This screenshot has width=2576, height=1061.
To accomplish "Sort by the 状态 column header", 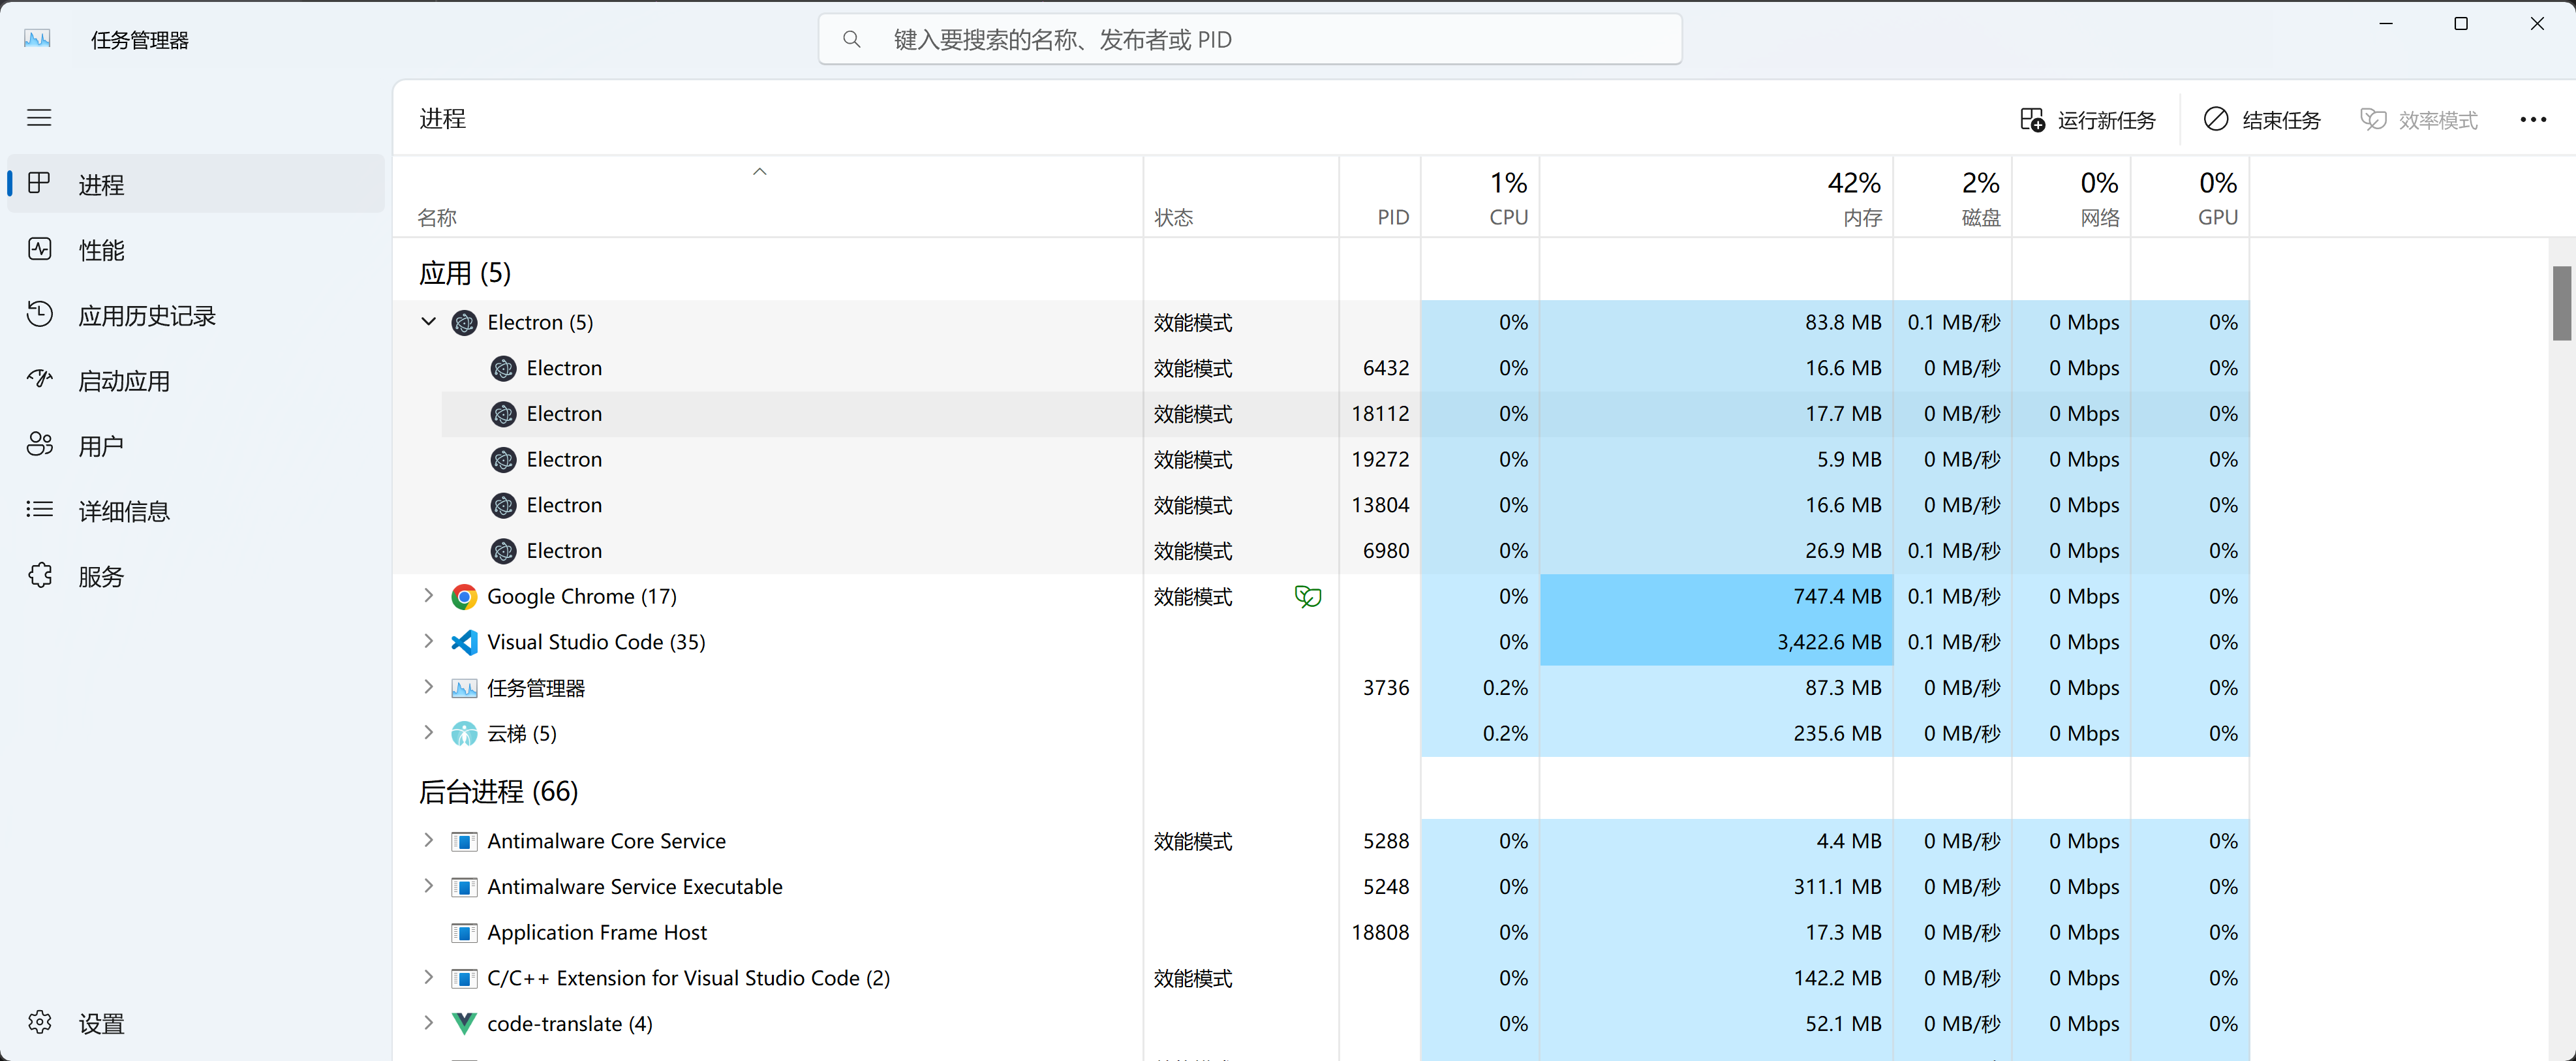I will [x=1241, y=197].
